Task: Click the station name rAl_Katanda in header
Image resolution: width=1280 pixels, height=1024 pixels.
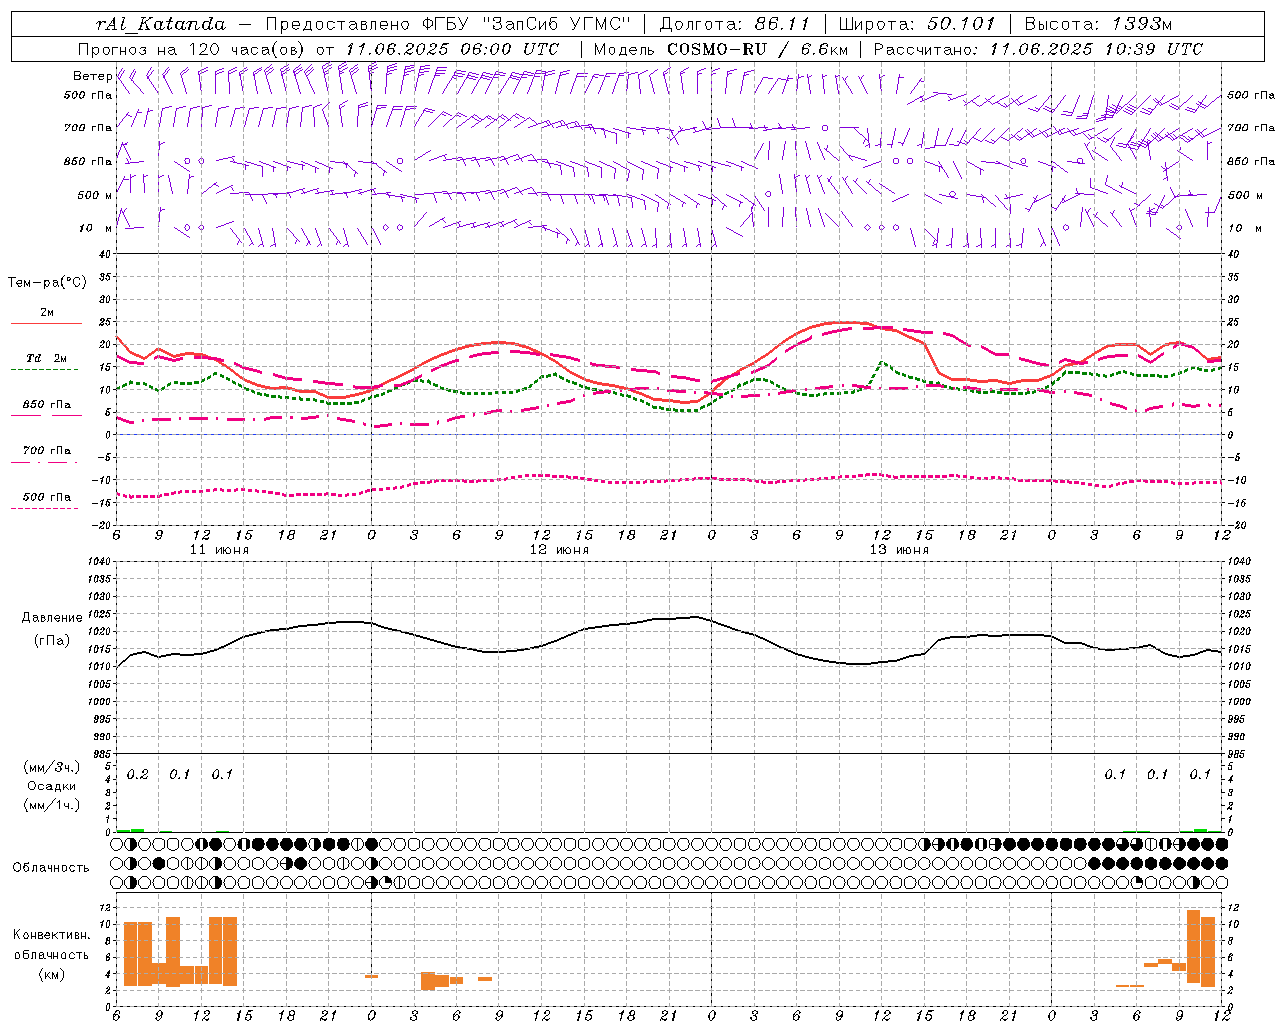Action: click(x=160, y=24)
